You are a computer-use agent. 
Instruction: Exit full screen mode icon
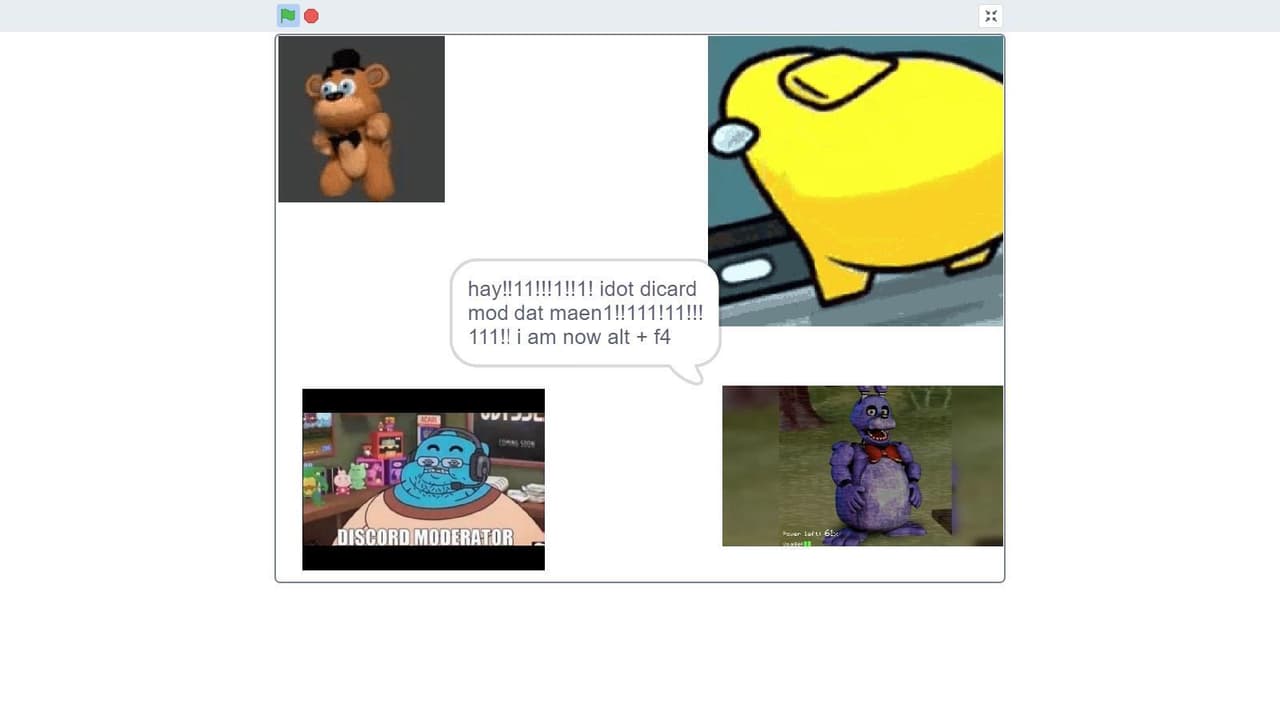[x=990, y=16]
